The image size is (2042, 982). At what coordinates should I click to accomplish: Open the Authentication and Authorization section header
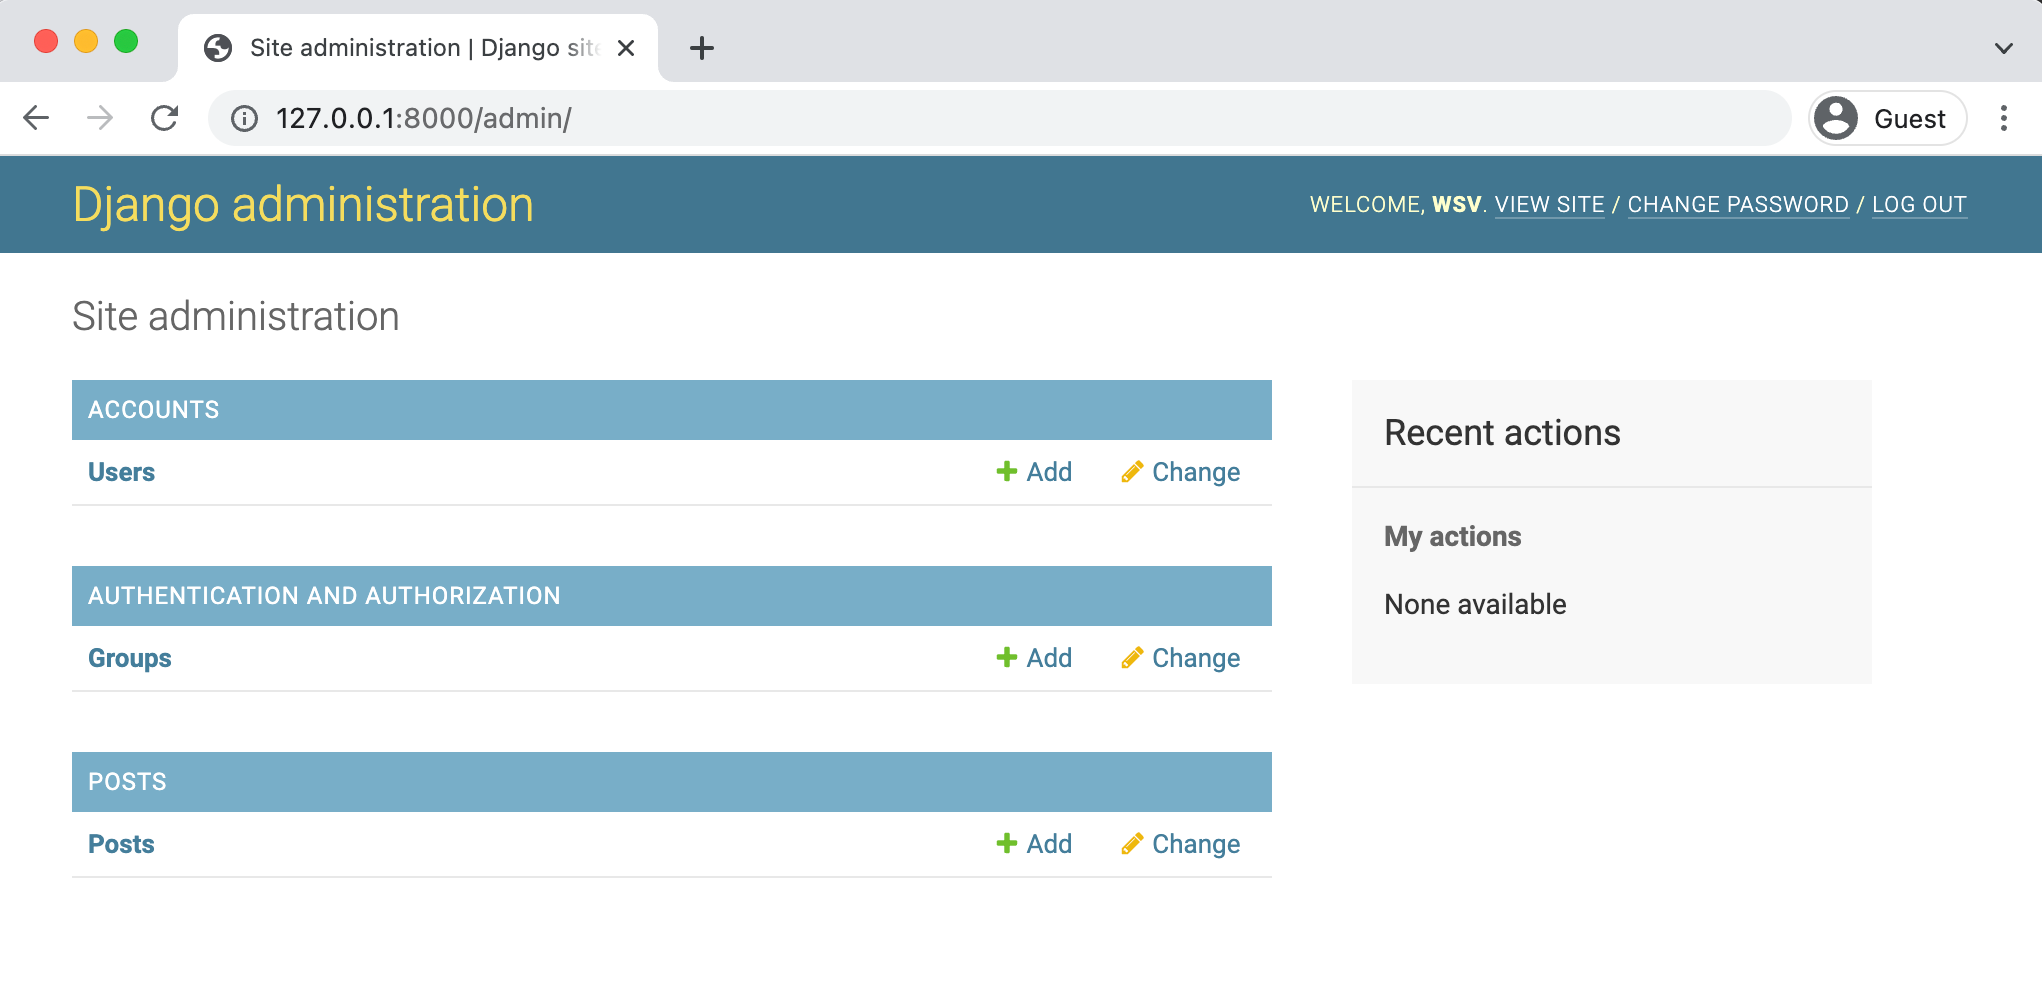tap(324, 596)
